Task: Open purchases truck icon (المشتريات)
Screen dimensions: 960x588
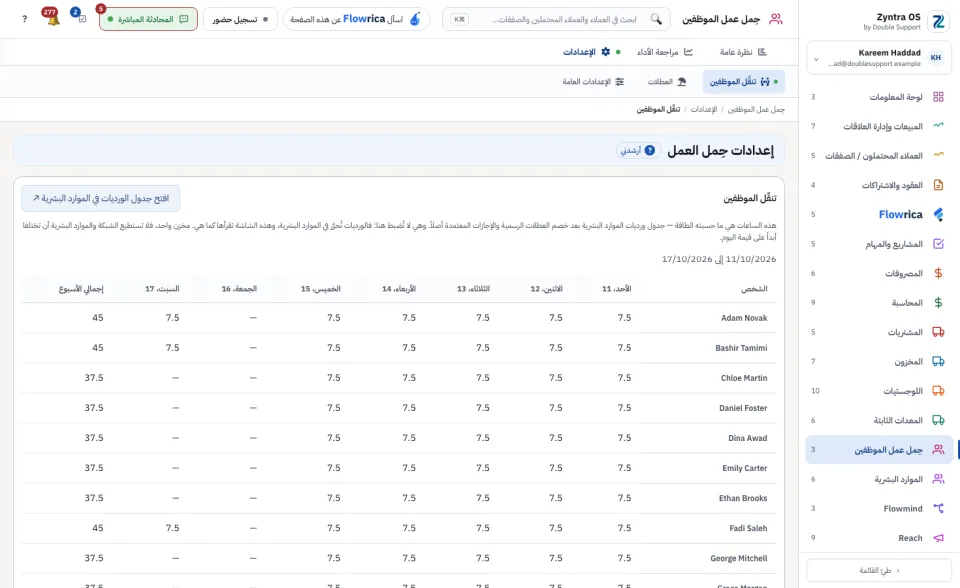Action: [x=938, y=332]
